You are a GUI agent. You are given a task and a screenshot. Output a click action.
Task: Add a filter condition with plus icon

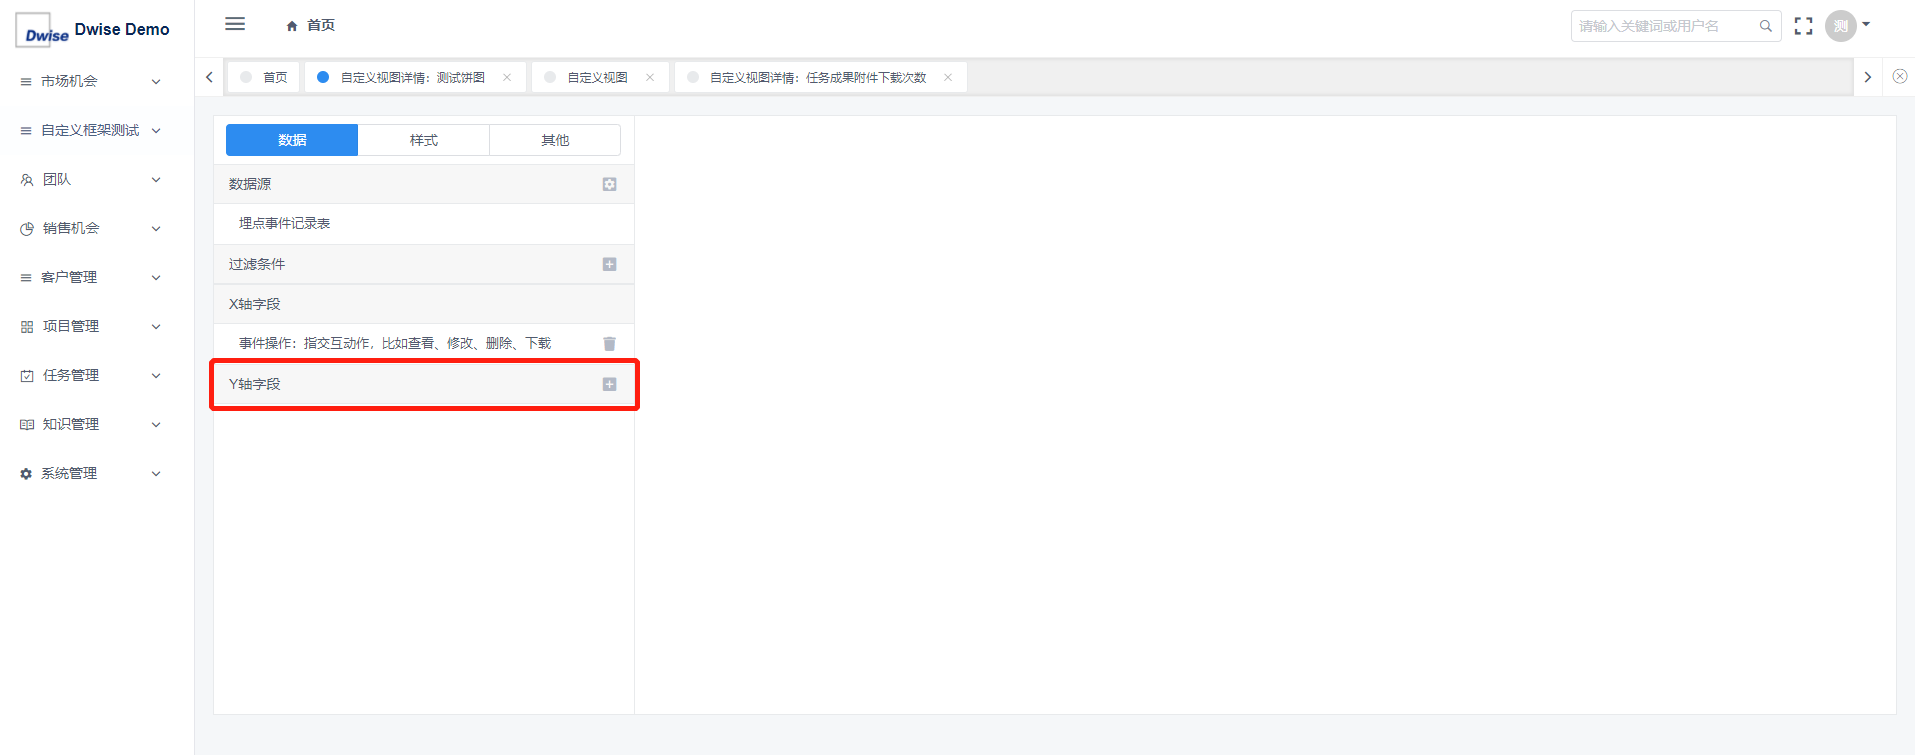(609, 264)
